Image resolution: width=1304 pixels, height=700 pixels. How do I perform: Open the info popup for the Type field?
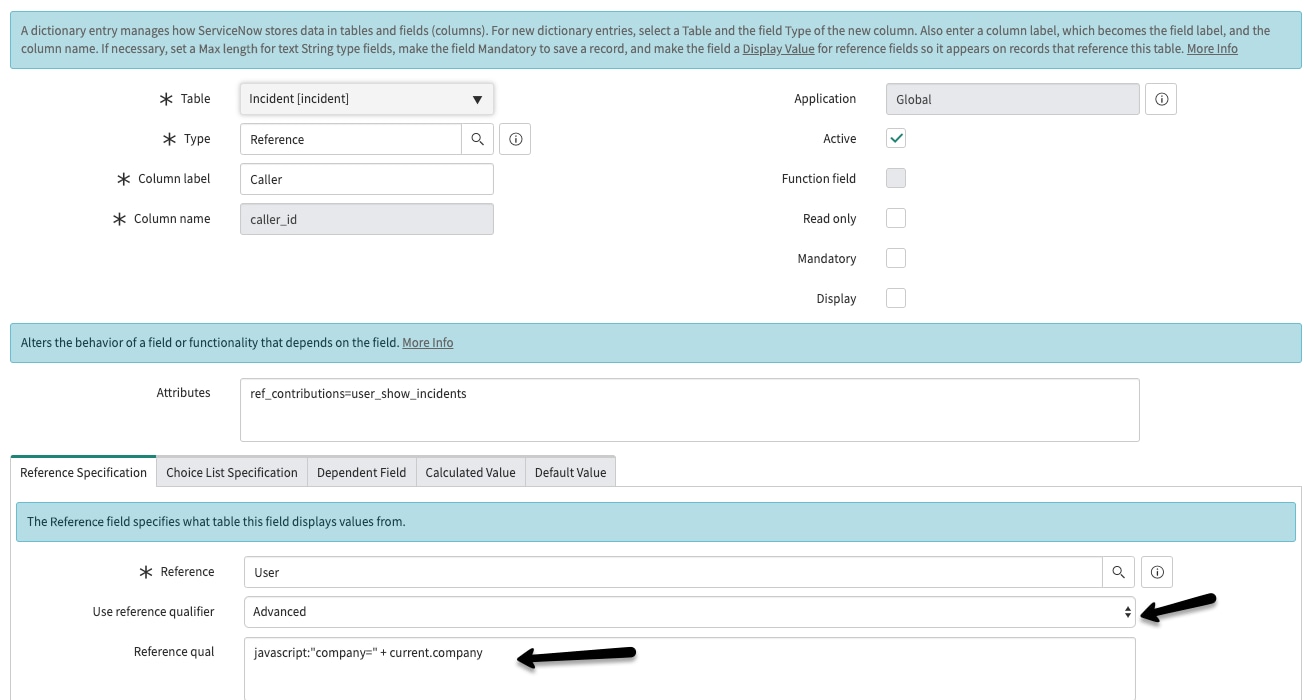[514, 138]
